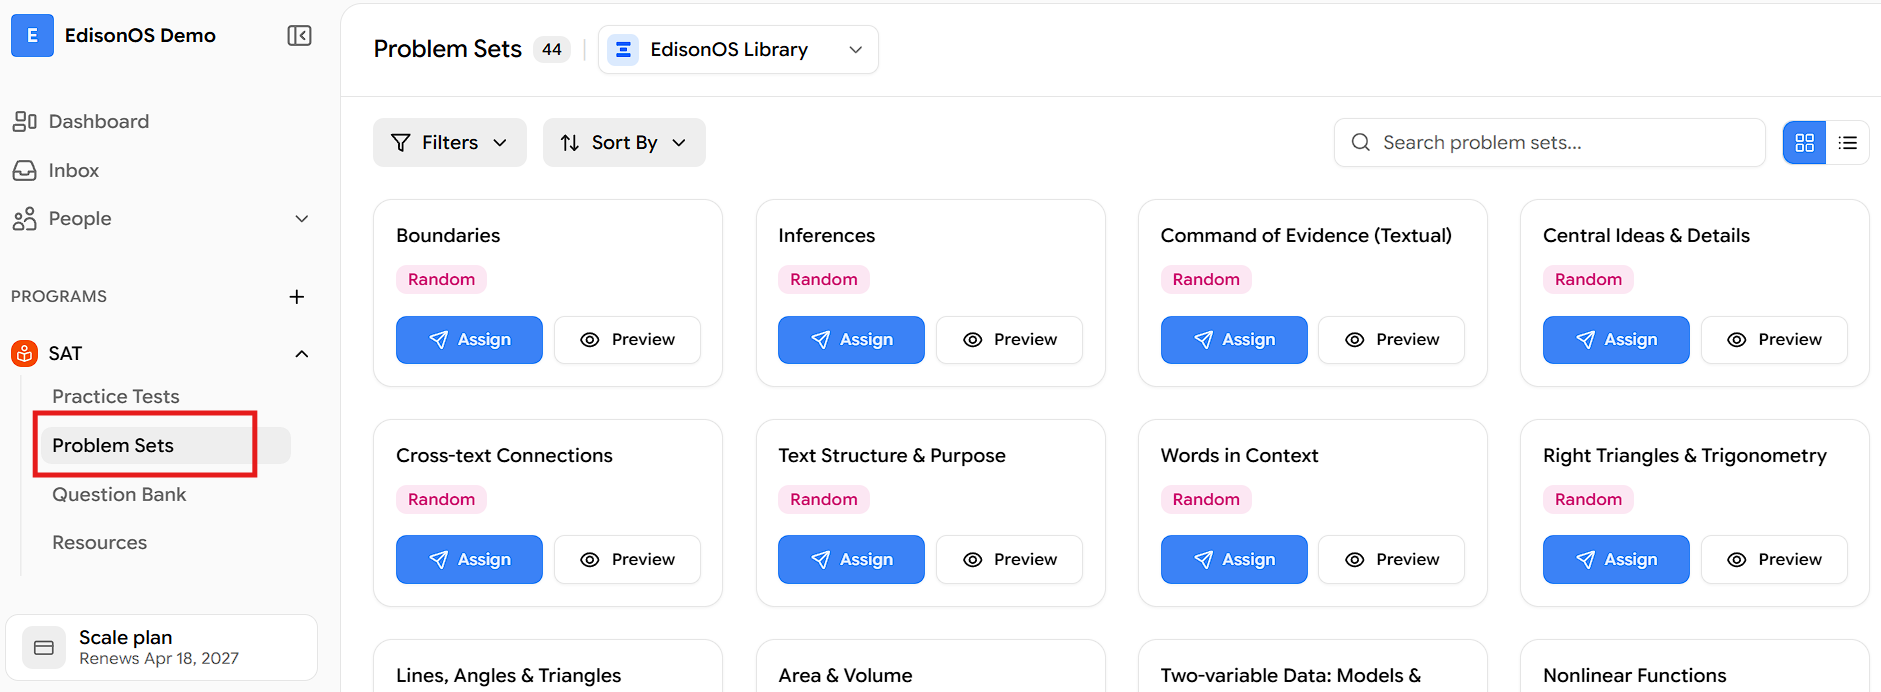This screenshot has width=1881, height=692.
Task: Click the search magnifier icon
Action: [x=1361, y=143]
